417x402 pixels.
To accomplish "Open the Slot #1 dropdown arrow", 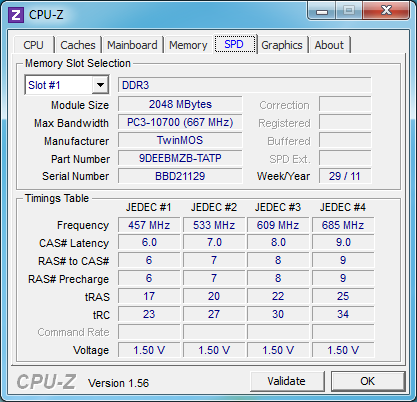I will [100, 85].
